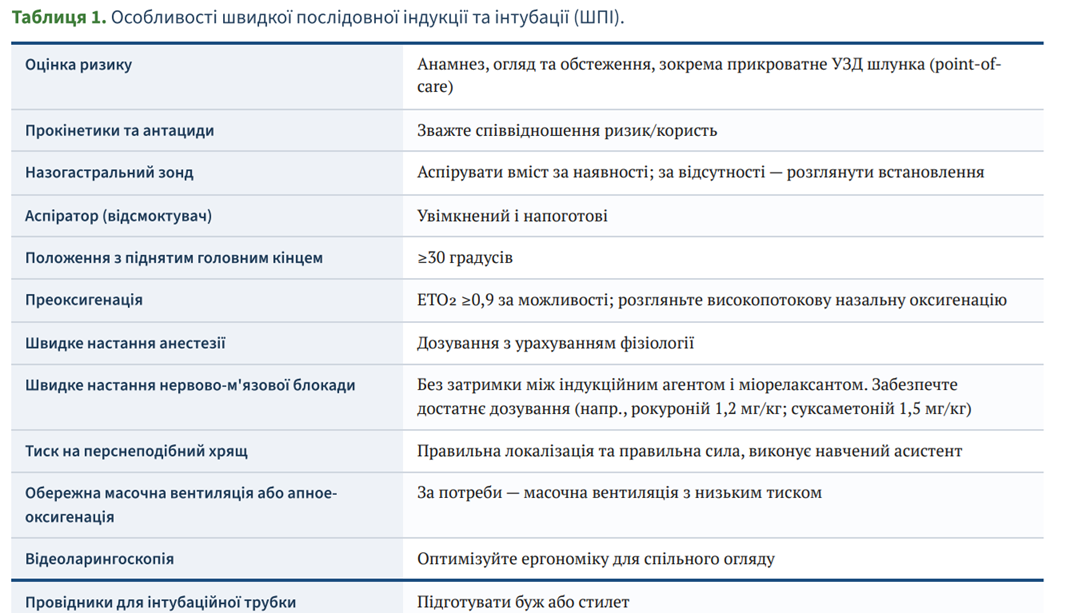Click 'Провідники для інтубаційної трубки'
The height and width of the screenshot is (613, 1066).
point(160,602)
